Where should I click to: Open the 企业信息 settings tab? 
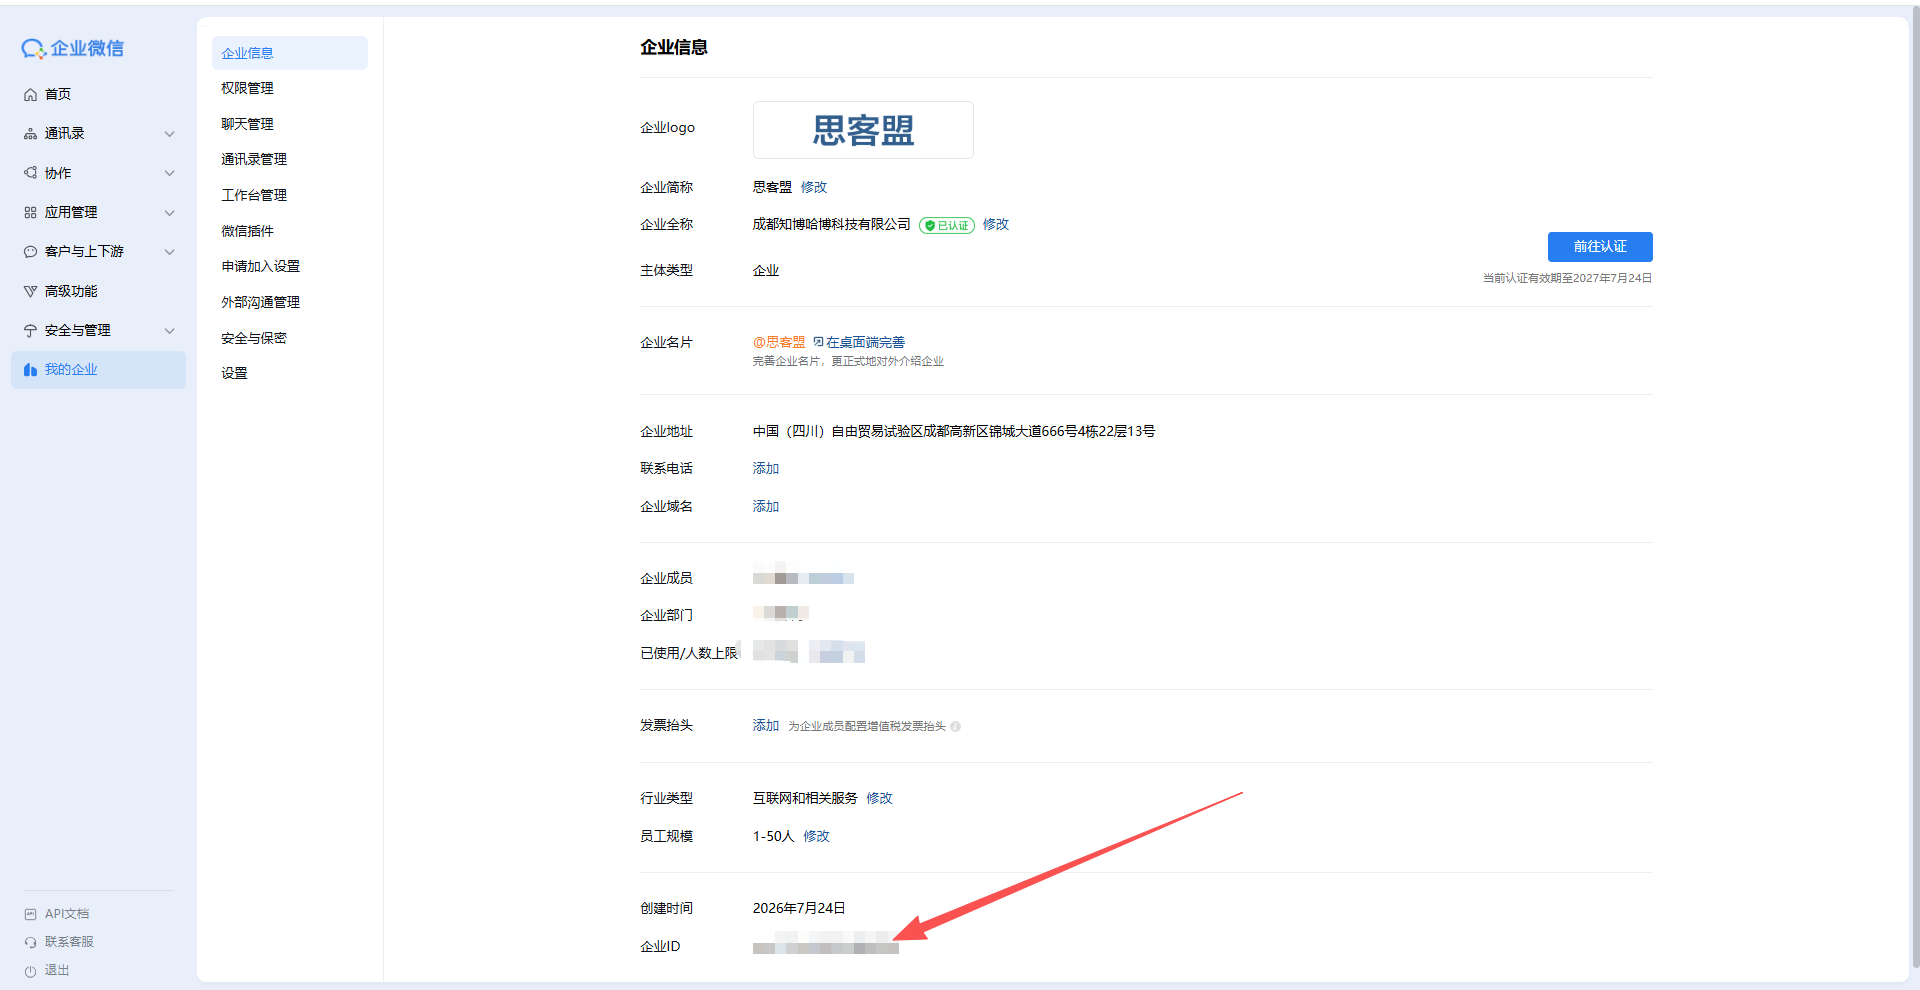(290, 53)
